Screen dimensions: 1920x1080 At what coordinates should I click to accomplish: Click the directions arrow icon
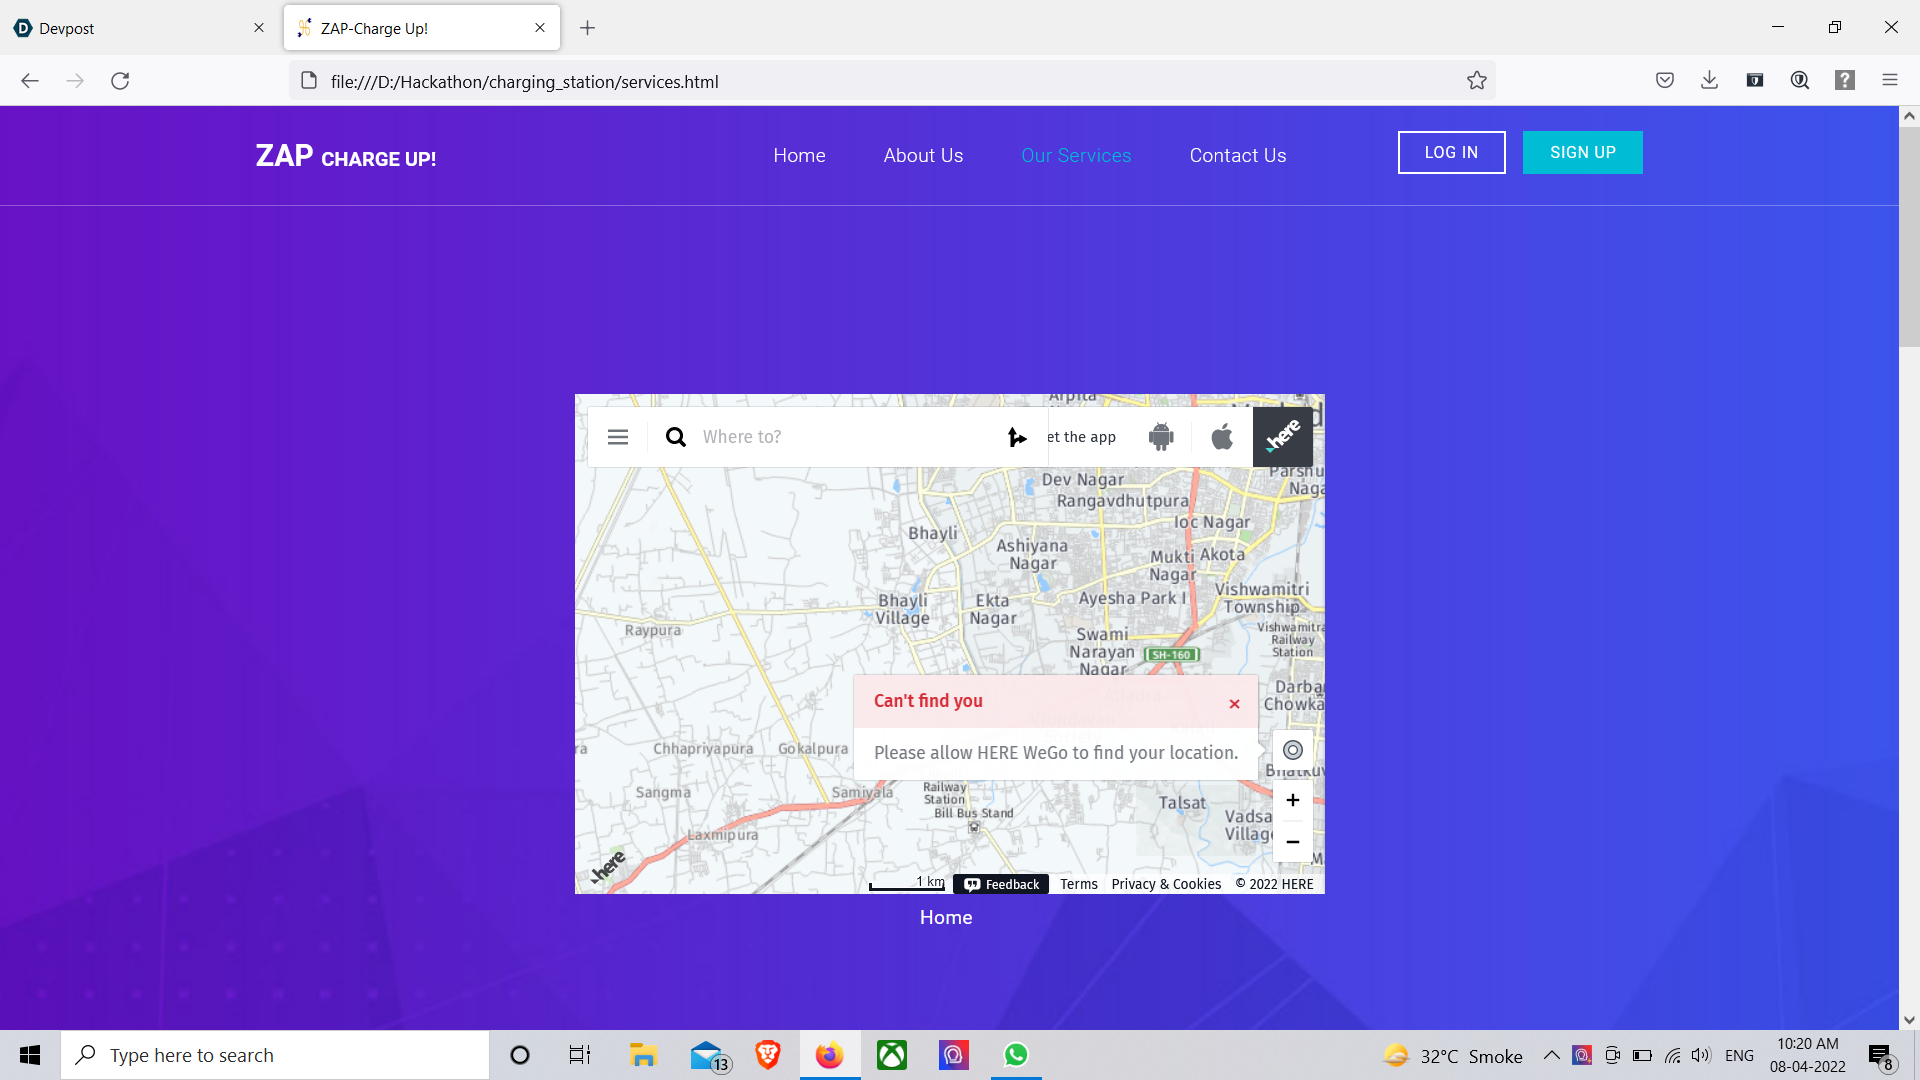coord(1017,437)
